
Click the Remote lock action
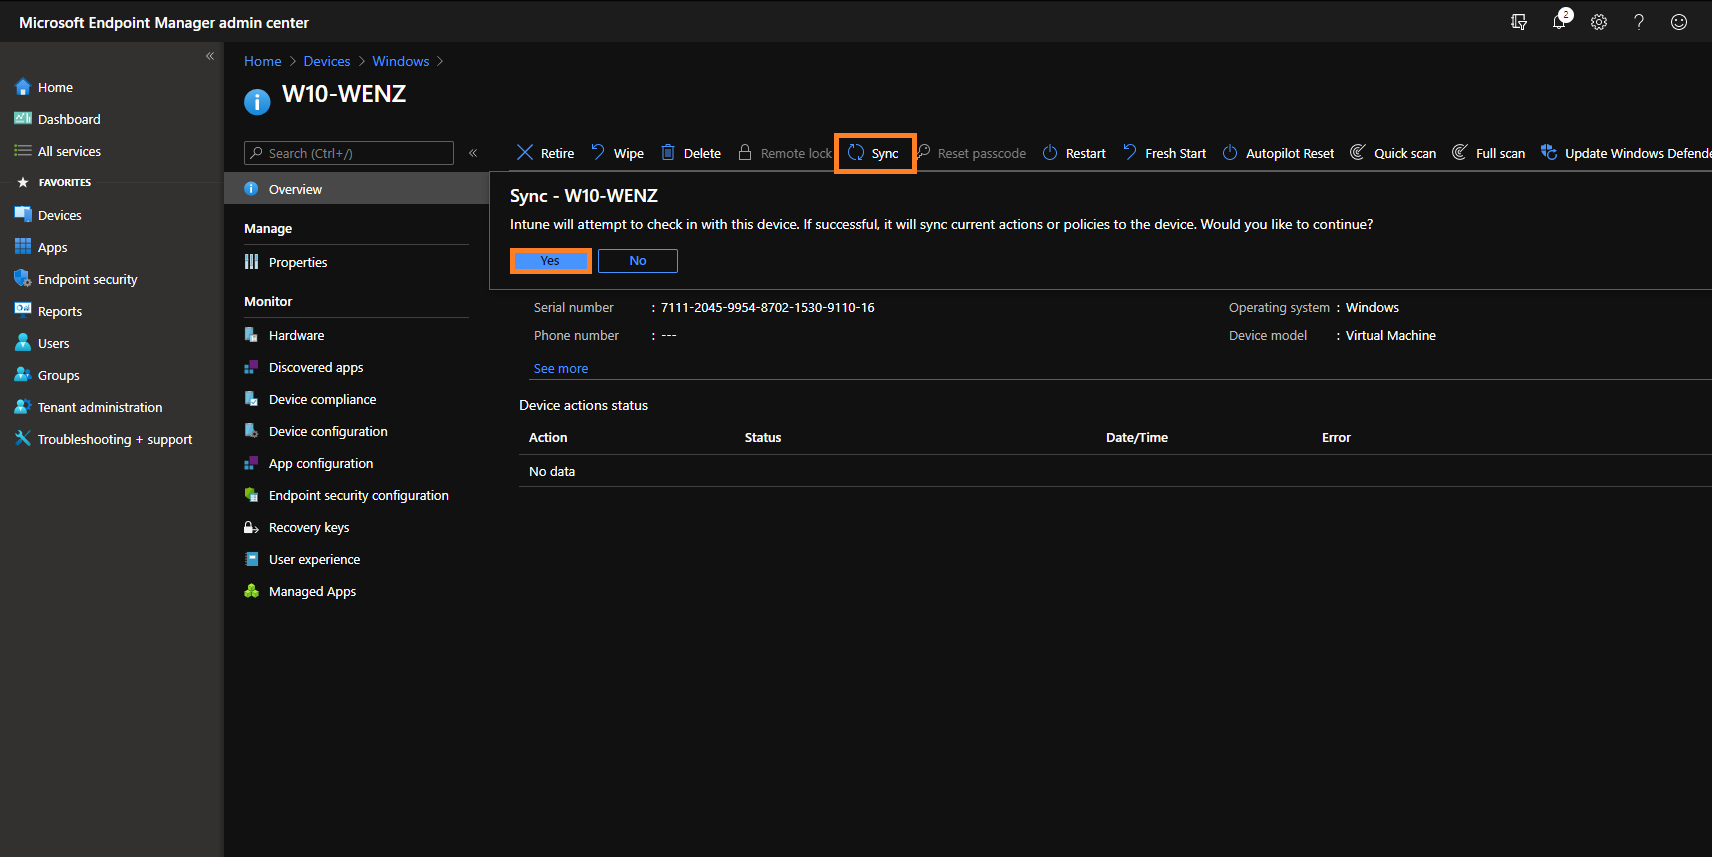coord(785,153)
